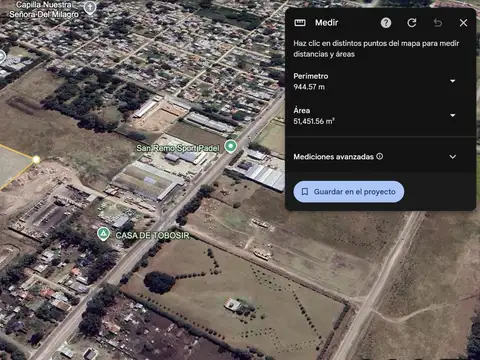Click Guardar en el proyecto button
Viewport: 480px width, 360px height.
(x=349, y=192)
